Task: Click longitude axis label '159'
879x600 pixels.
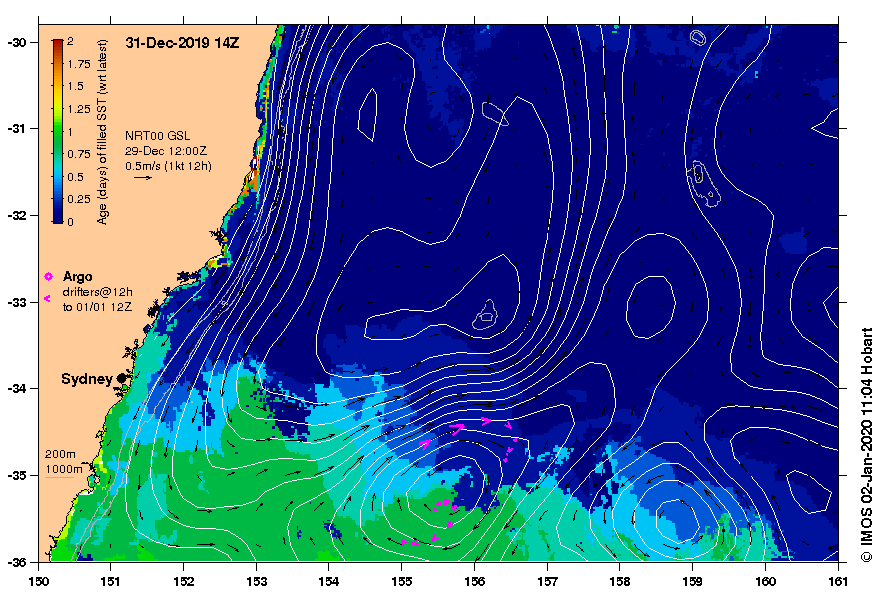Action: point(692,581)
